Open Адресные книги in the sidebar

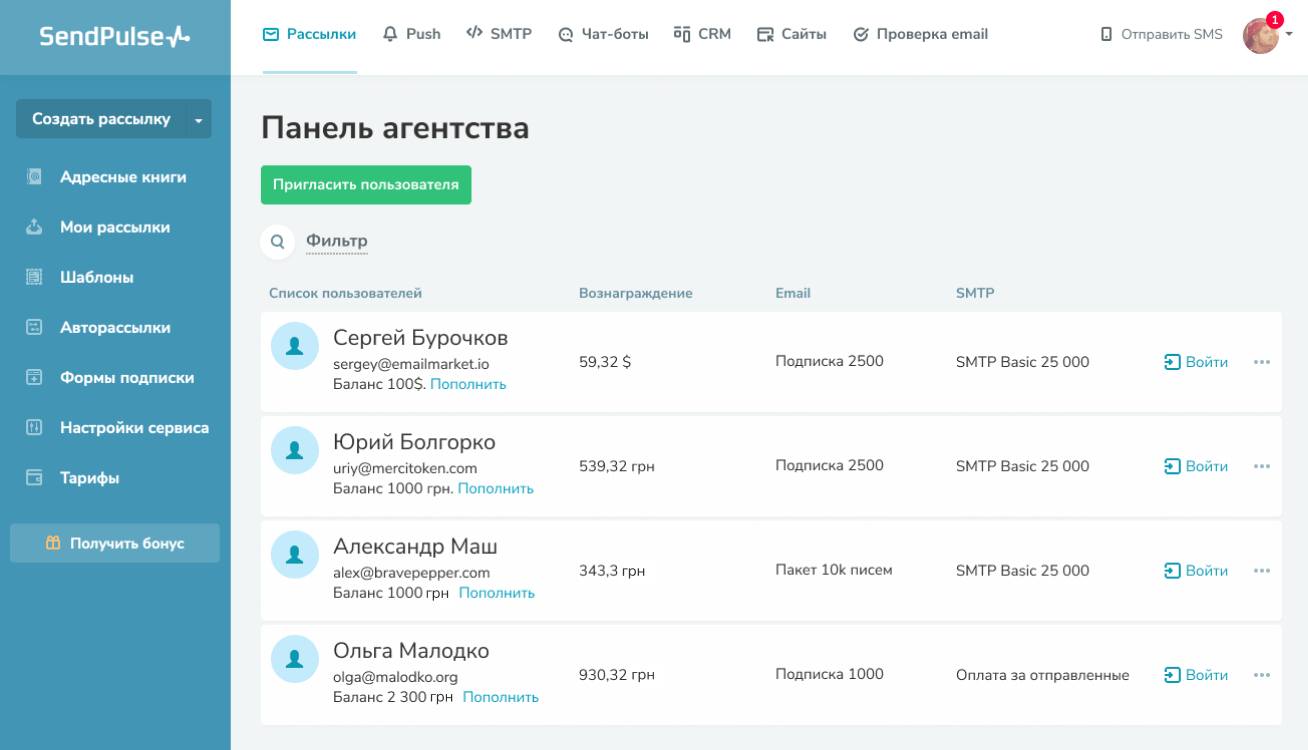122,177
